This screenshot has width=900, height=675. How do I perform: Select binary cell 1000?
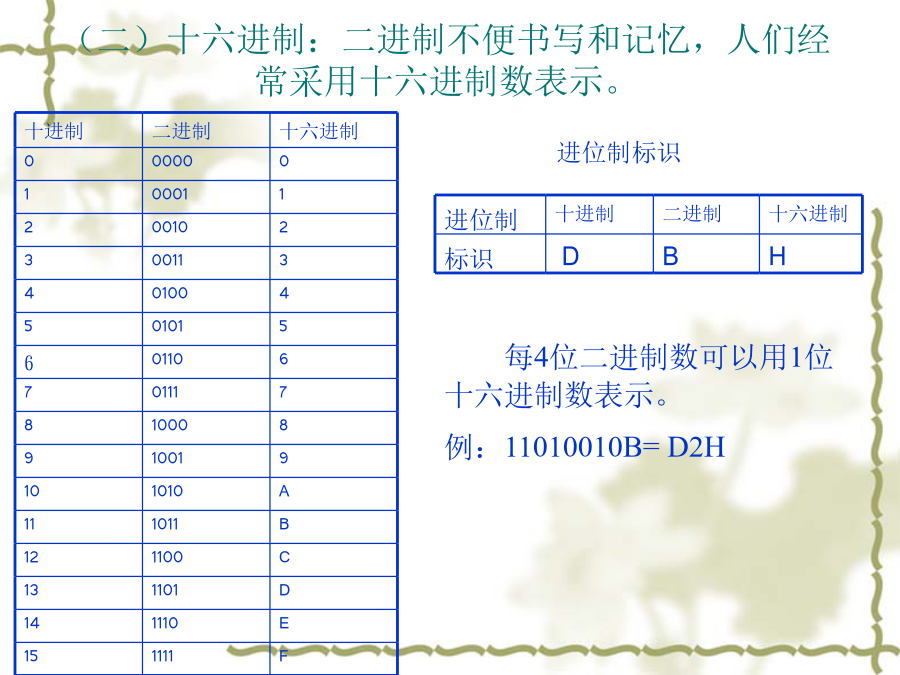206,428
